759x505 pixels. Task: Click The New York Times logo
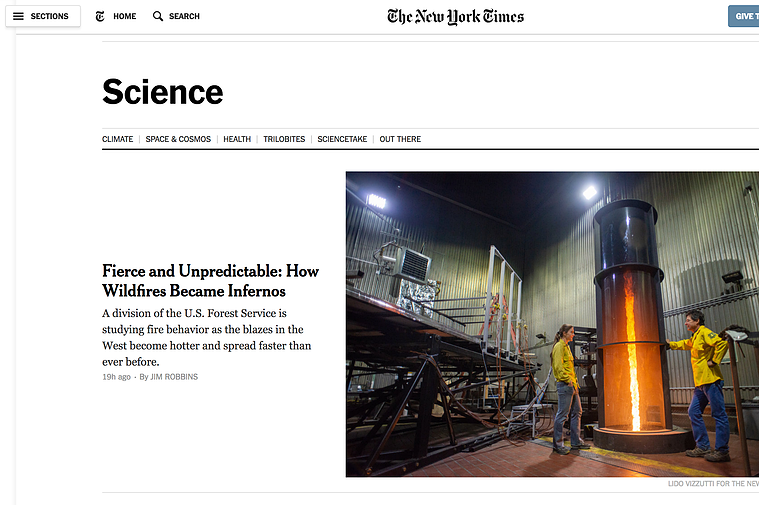pos(455,16)
